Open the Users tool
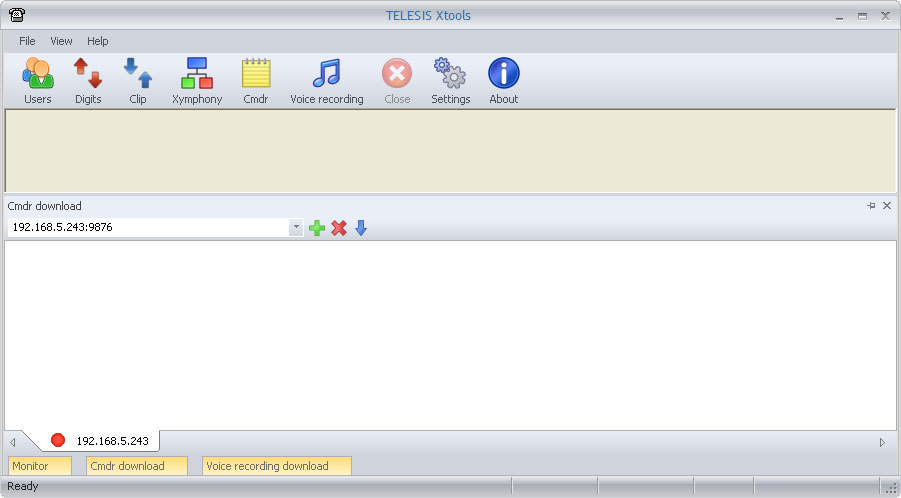The image size is (901, 498). coord(37,81)
